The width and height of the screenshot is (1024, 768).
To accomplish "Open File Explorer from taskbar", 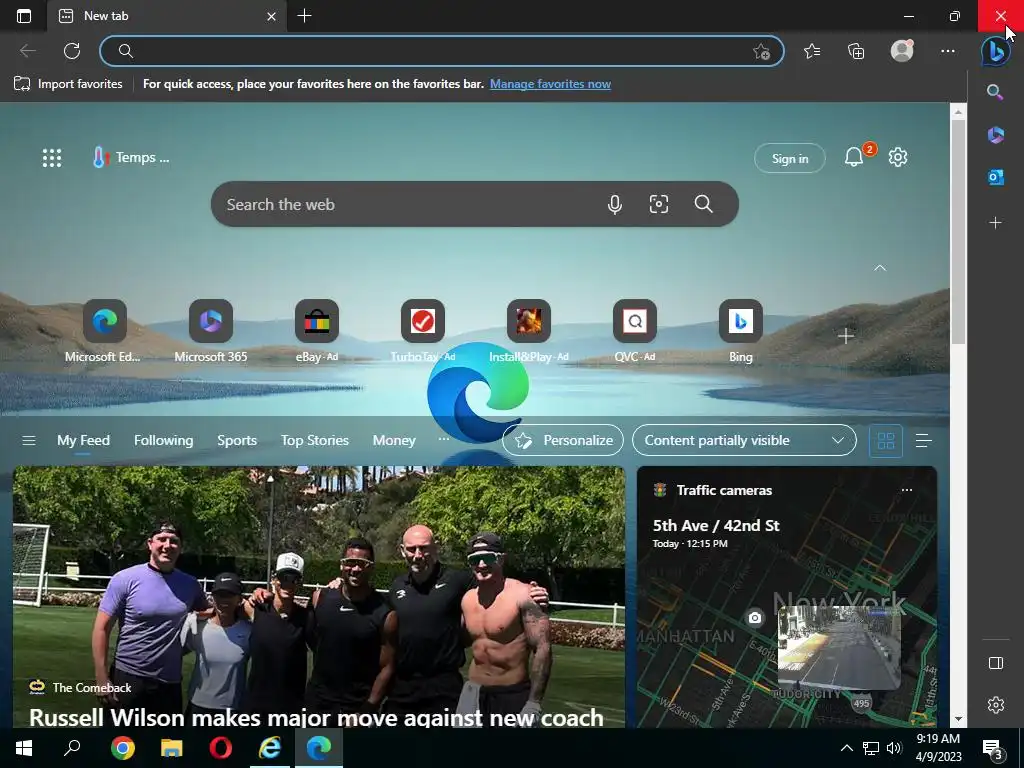I will pos(172,748).
